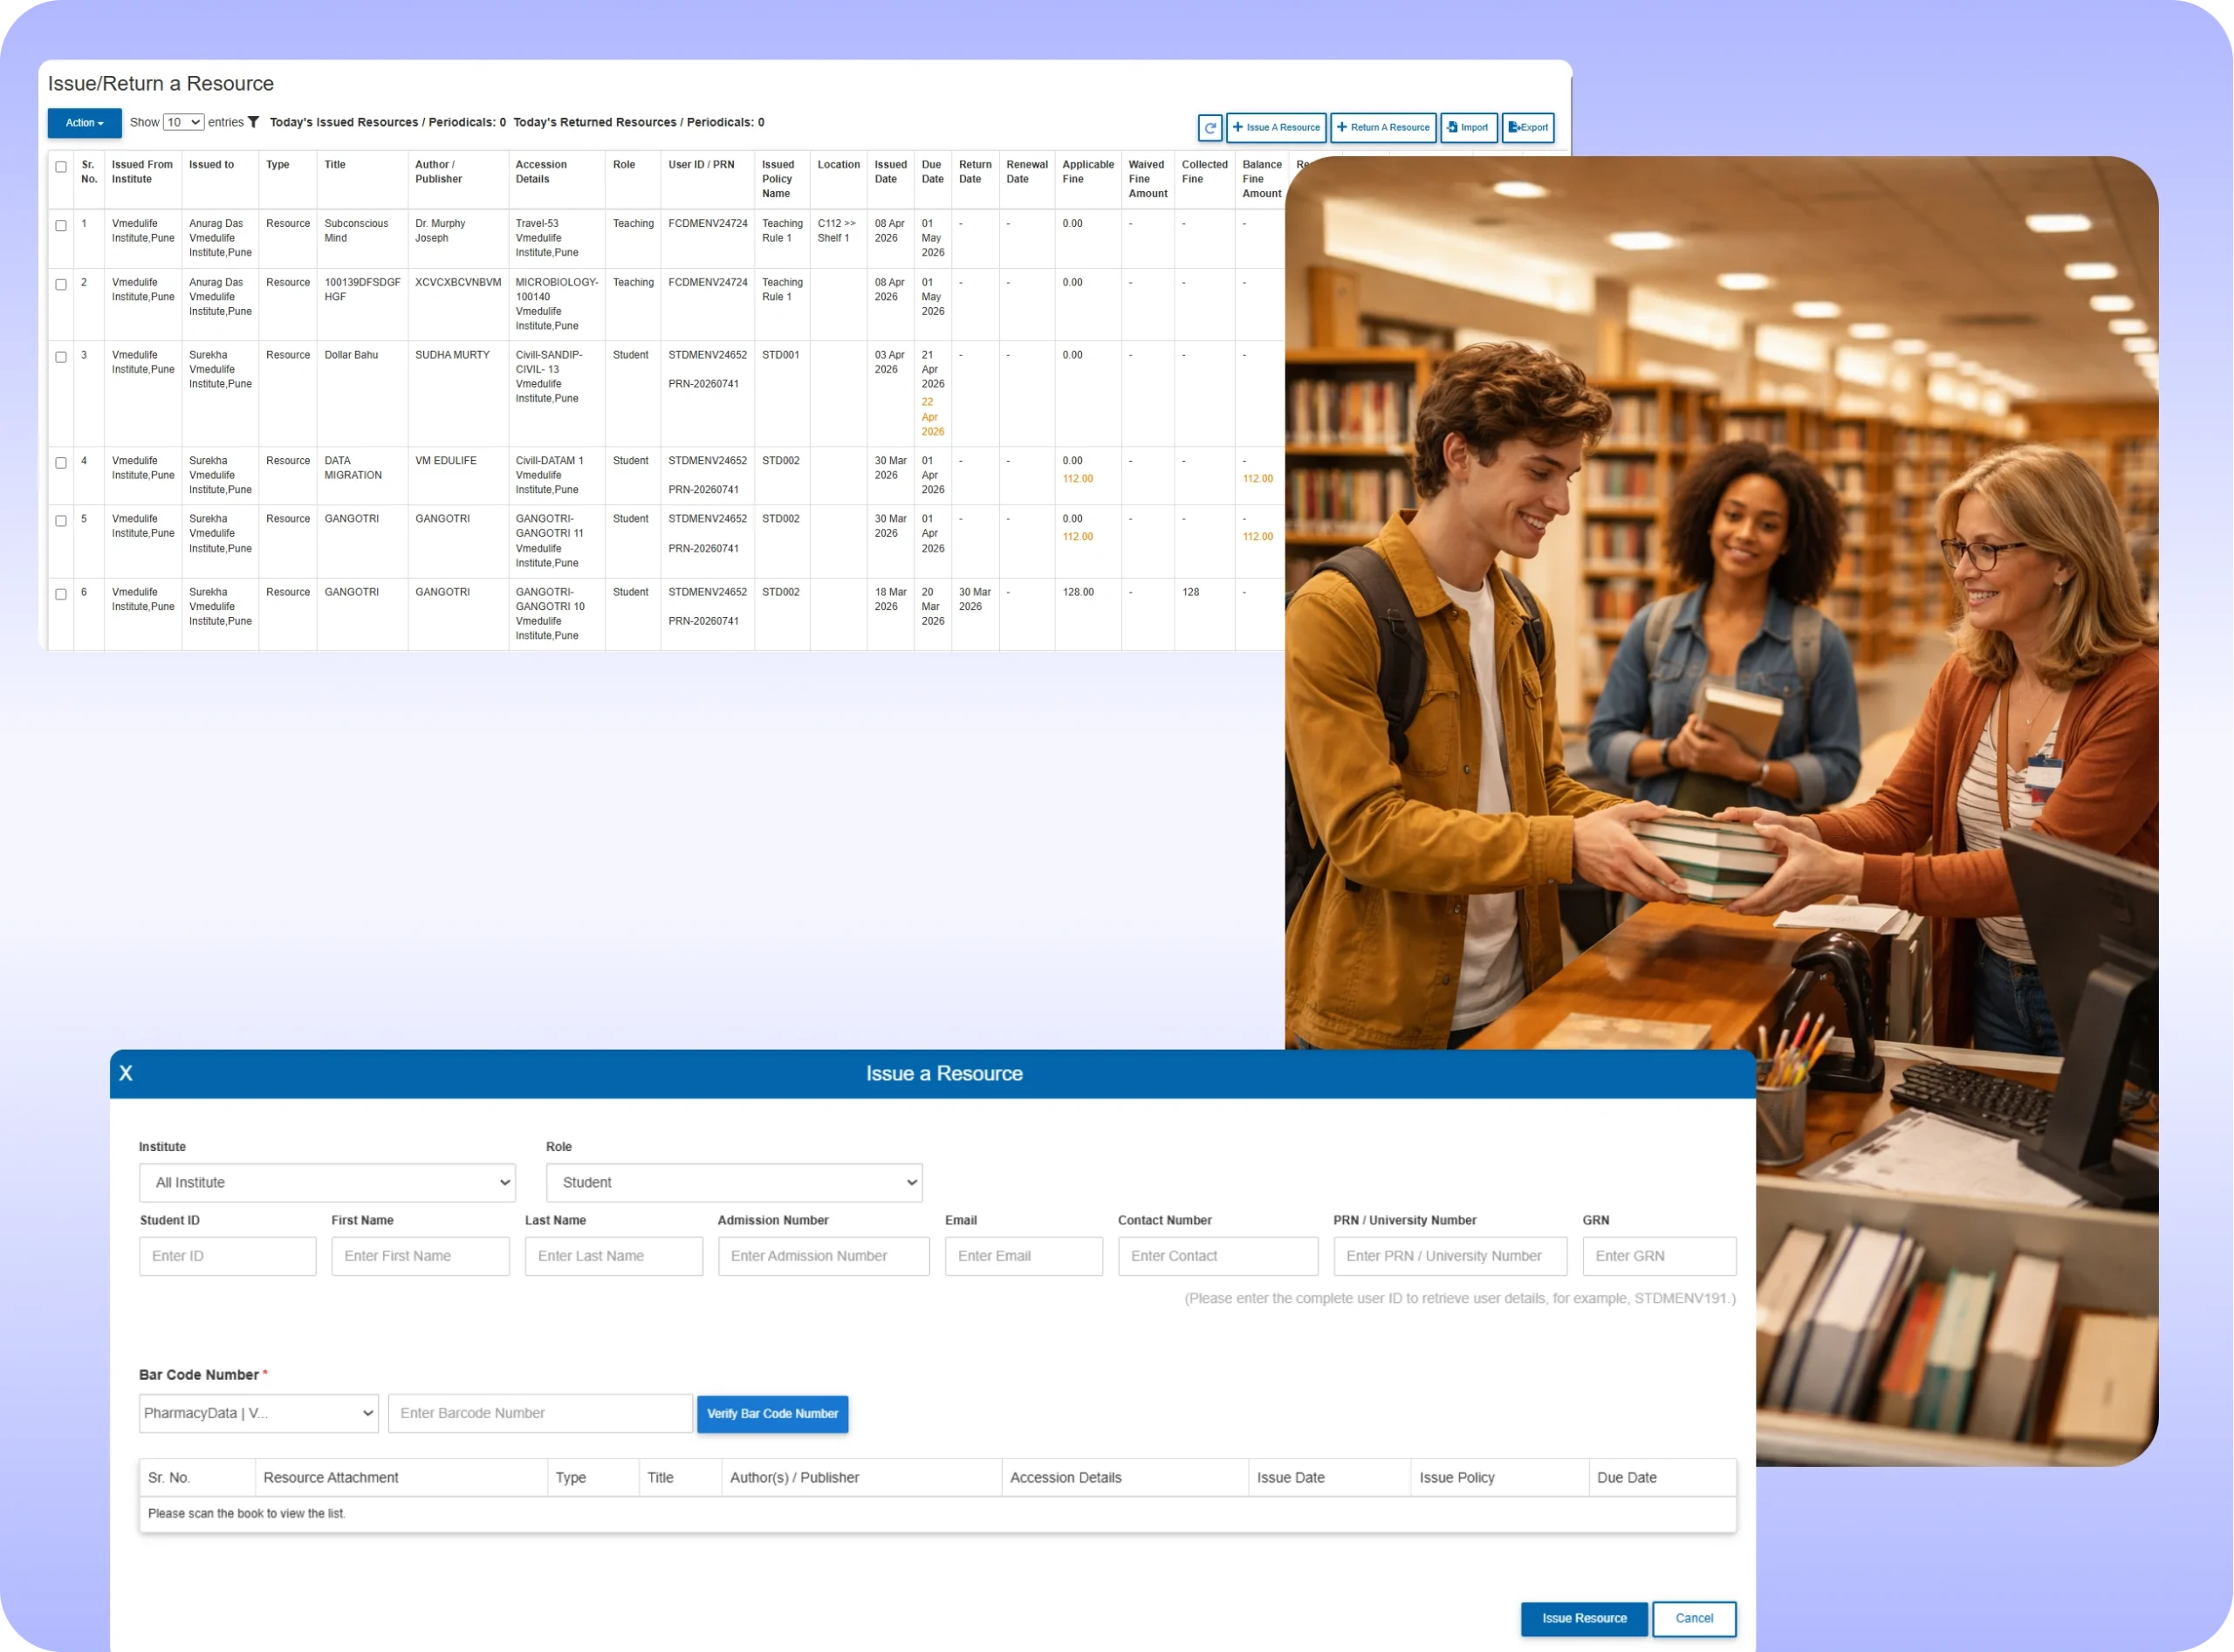The height and width of the screenshot is (1652, 2234).
Task: Close Issue a Resource dialog with X
Action: click(x=126, y=1073)
